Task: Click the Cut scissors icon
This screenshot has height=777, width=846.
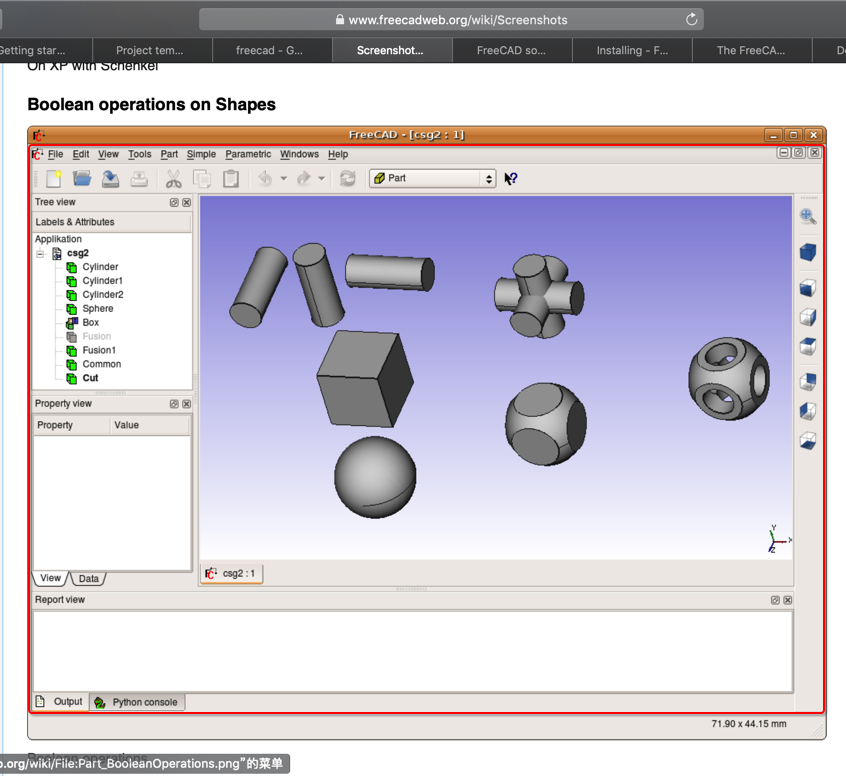Action: coord(173,179)
